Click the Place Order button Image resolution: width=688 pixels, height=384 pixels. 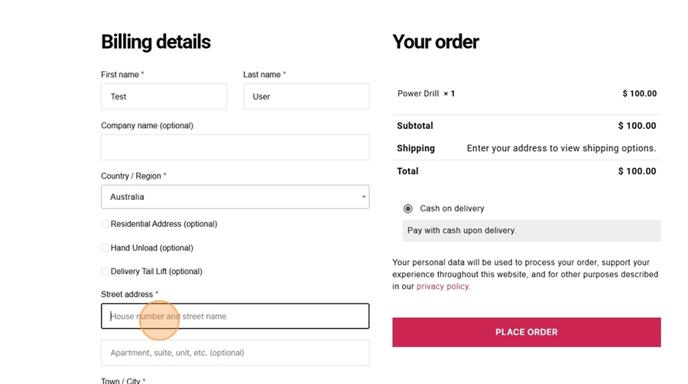tap(527, 332)
